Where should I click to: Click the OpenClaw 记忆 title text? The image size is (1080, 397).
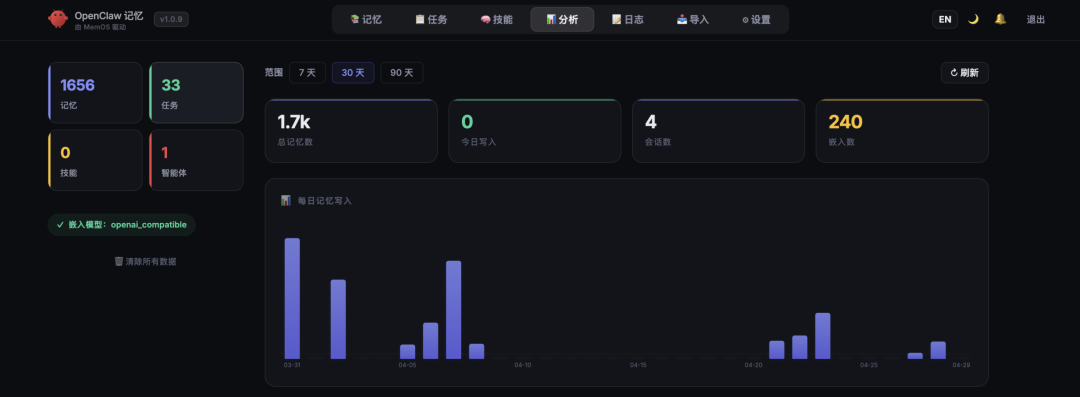(109, 15)
